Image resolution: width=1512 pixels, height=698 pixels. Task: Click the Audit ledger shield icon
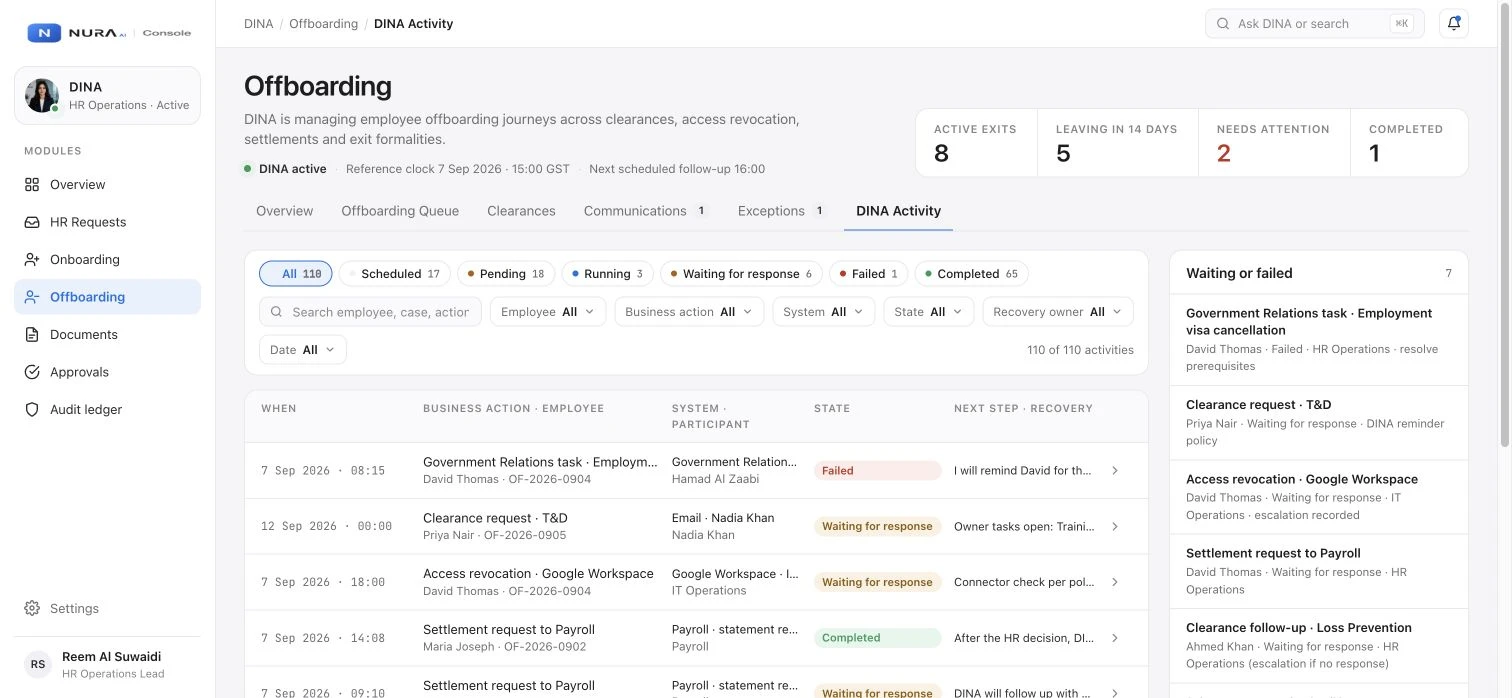(x=32, y=410)
